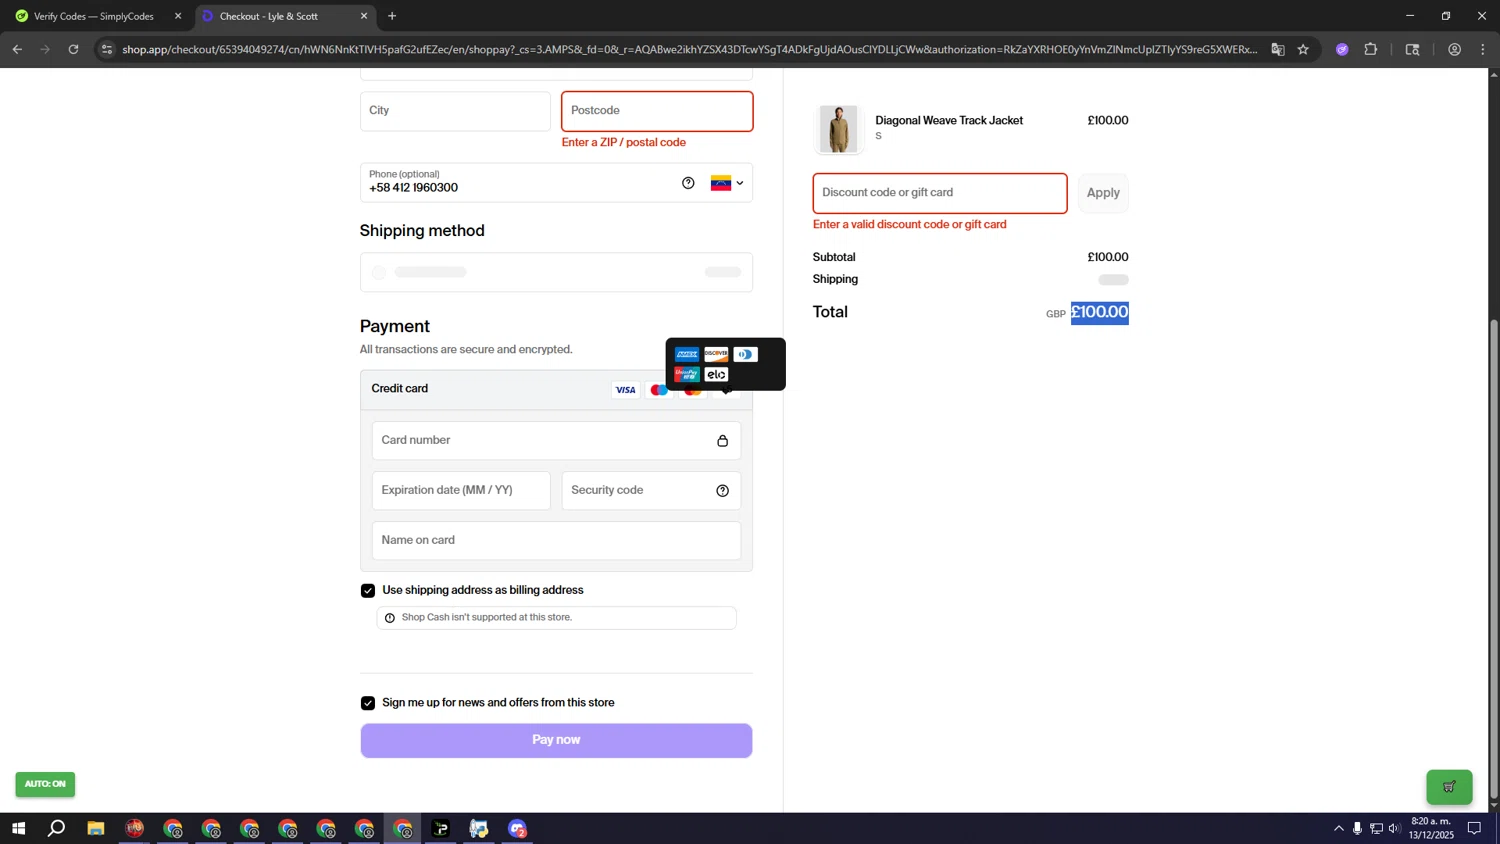Viewport: 1500px width, 844px height.
Task: Open the PyCharm app on the taskbar
Action: (441, 828)
